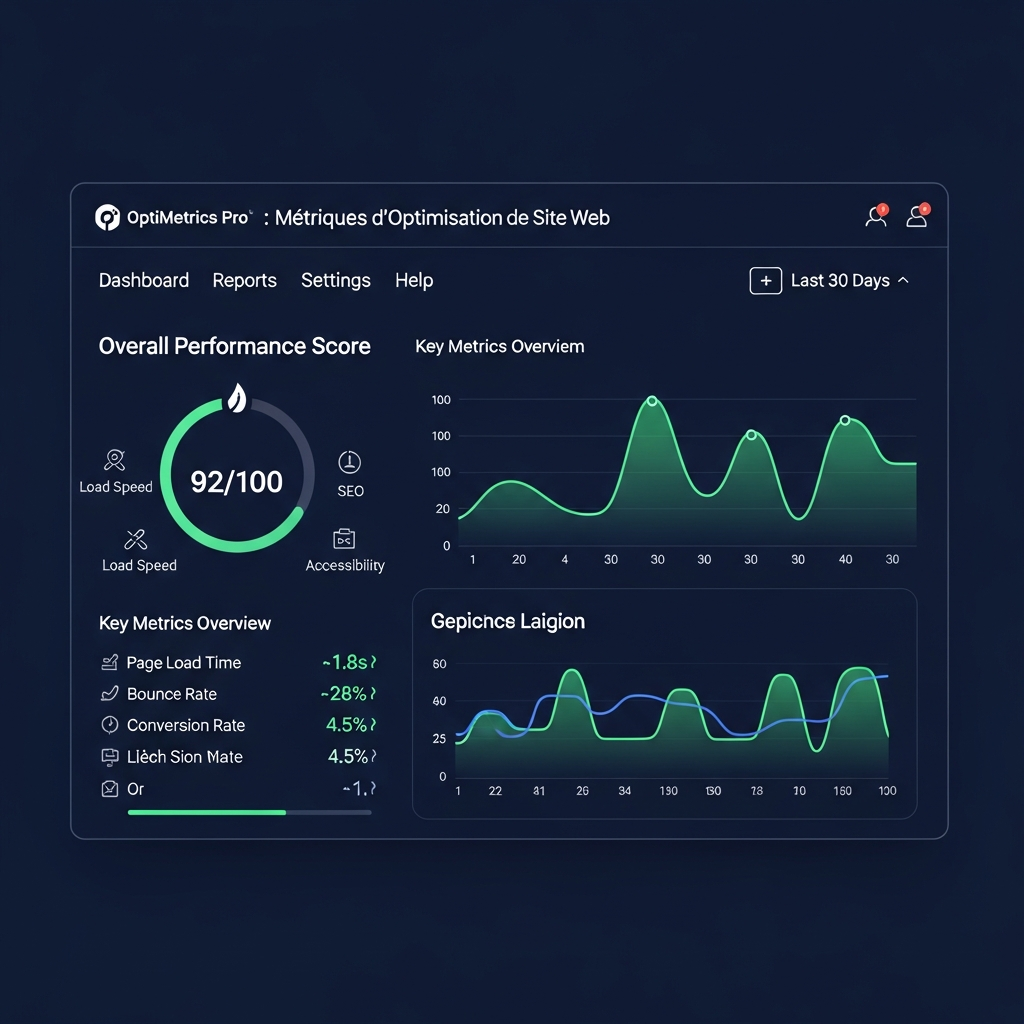Click the OptiMetrics Pro logo icon

point(107,217)
